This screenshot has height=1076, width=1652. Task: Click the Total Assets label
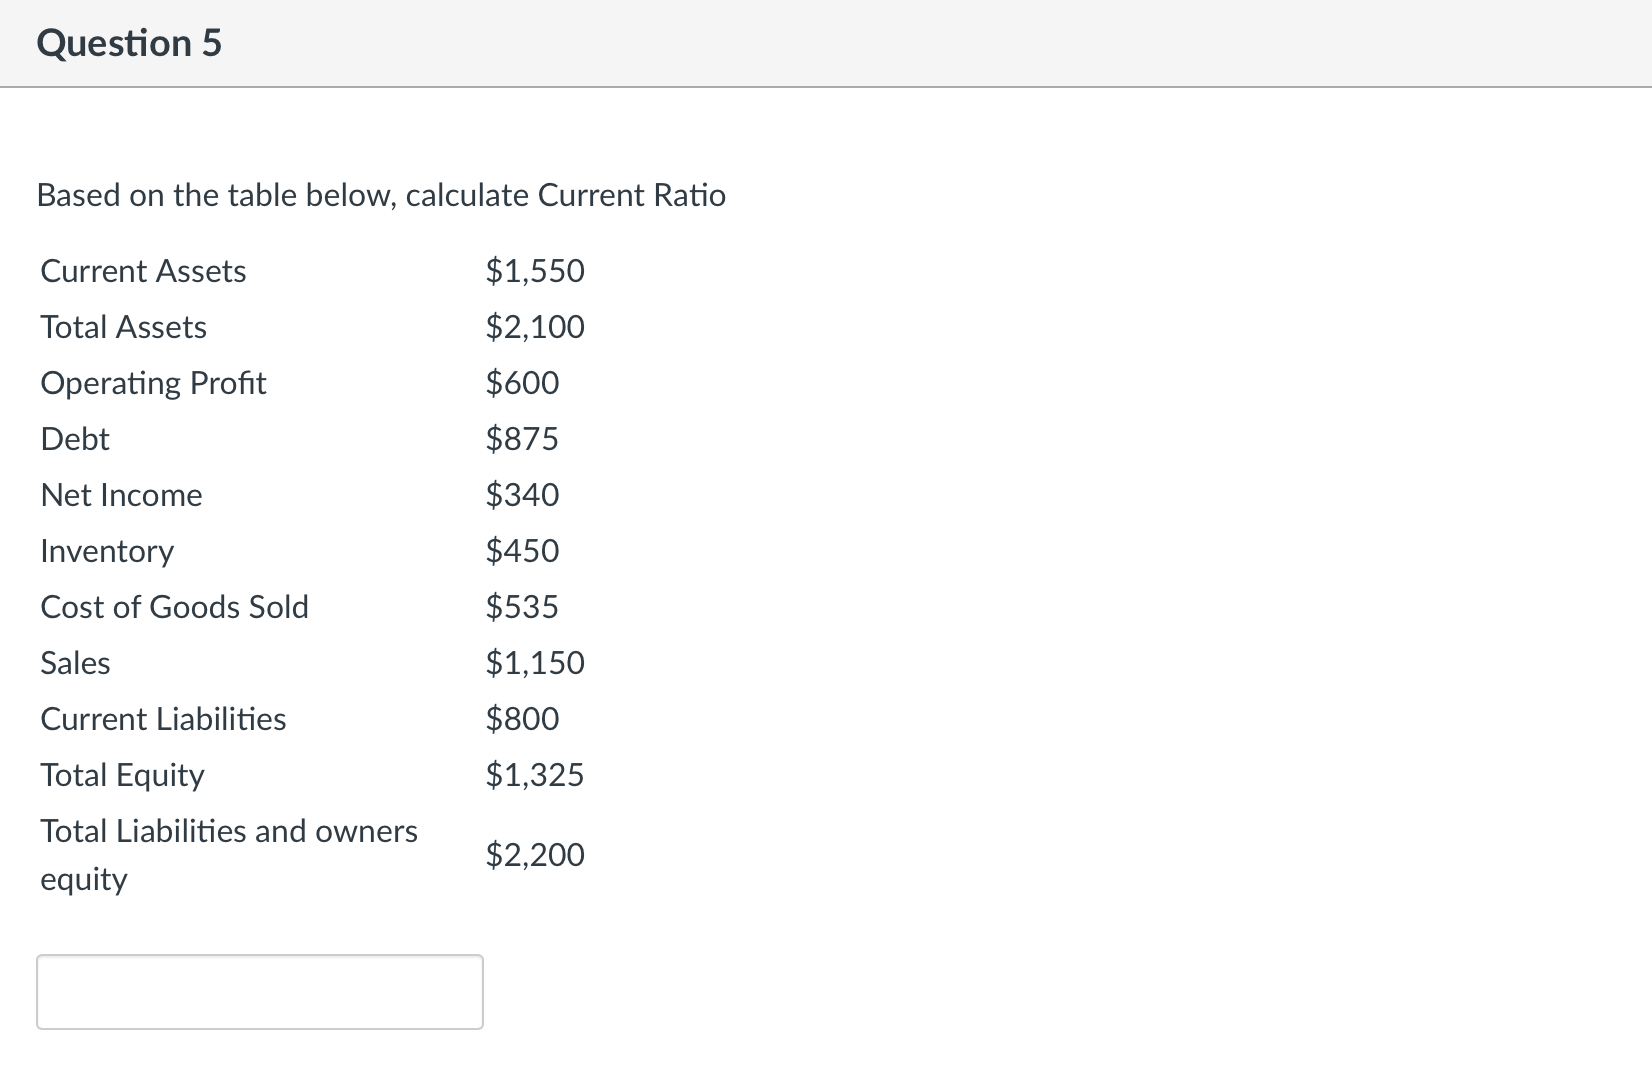tap(122, 326)
